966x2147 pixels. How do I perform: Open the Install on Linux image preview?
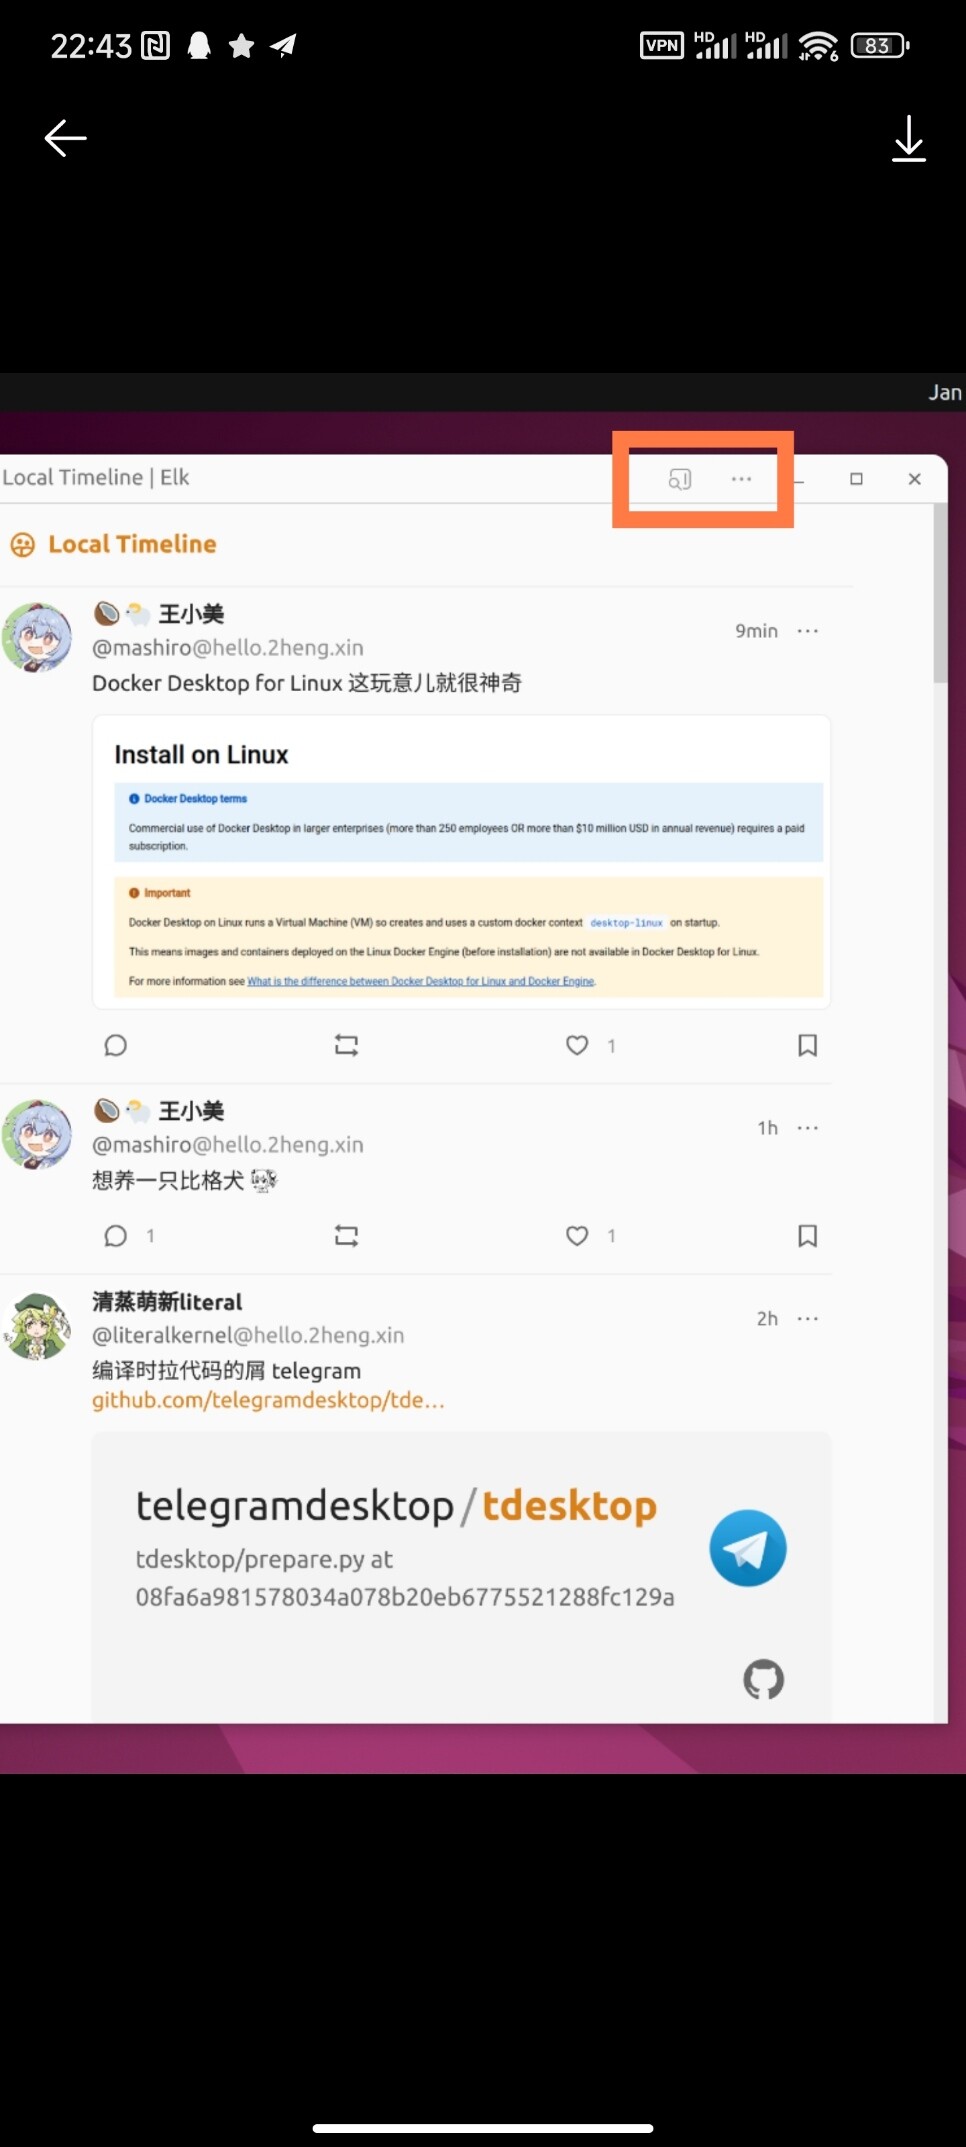pos(461,862)
